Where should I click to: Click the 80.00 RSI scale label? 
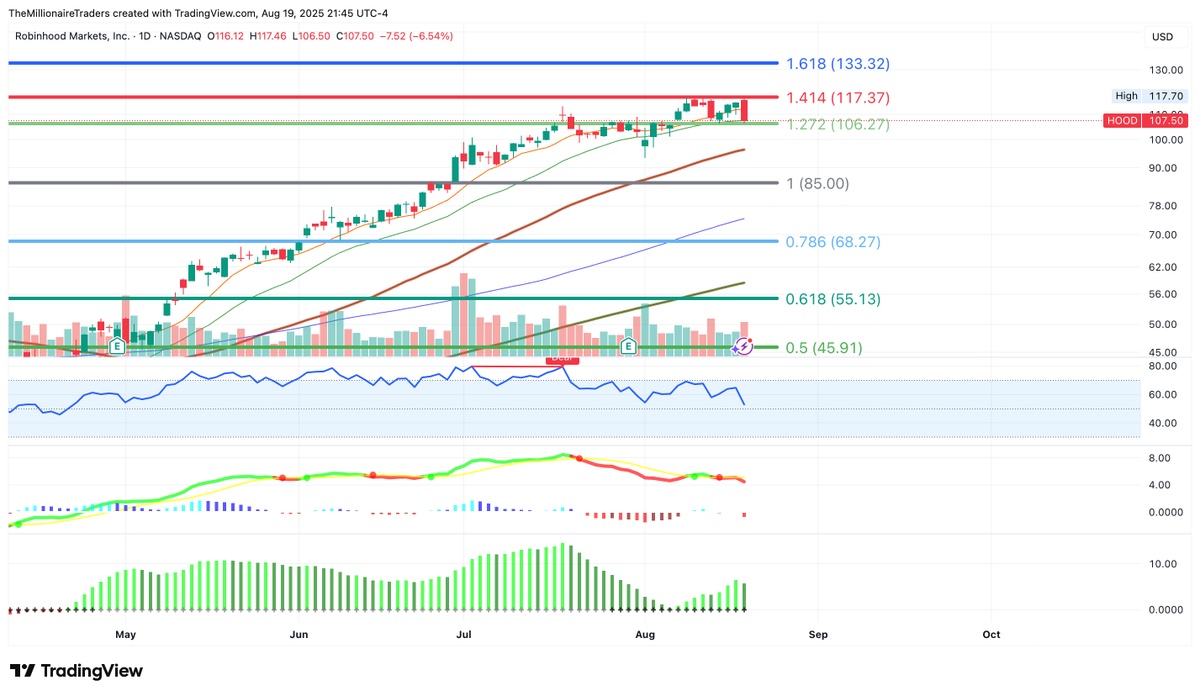(1165, 366)
